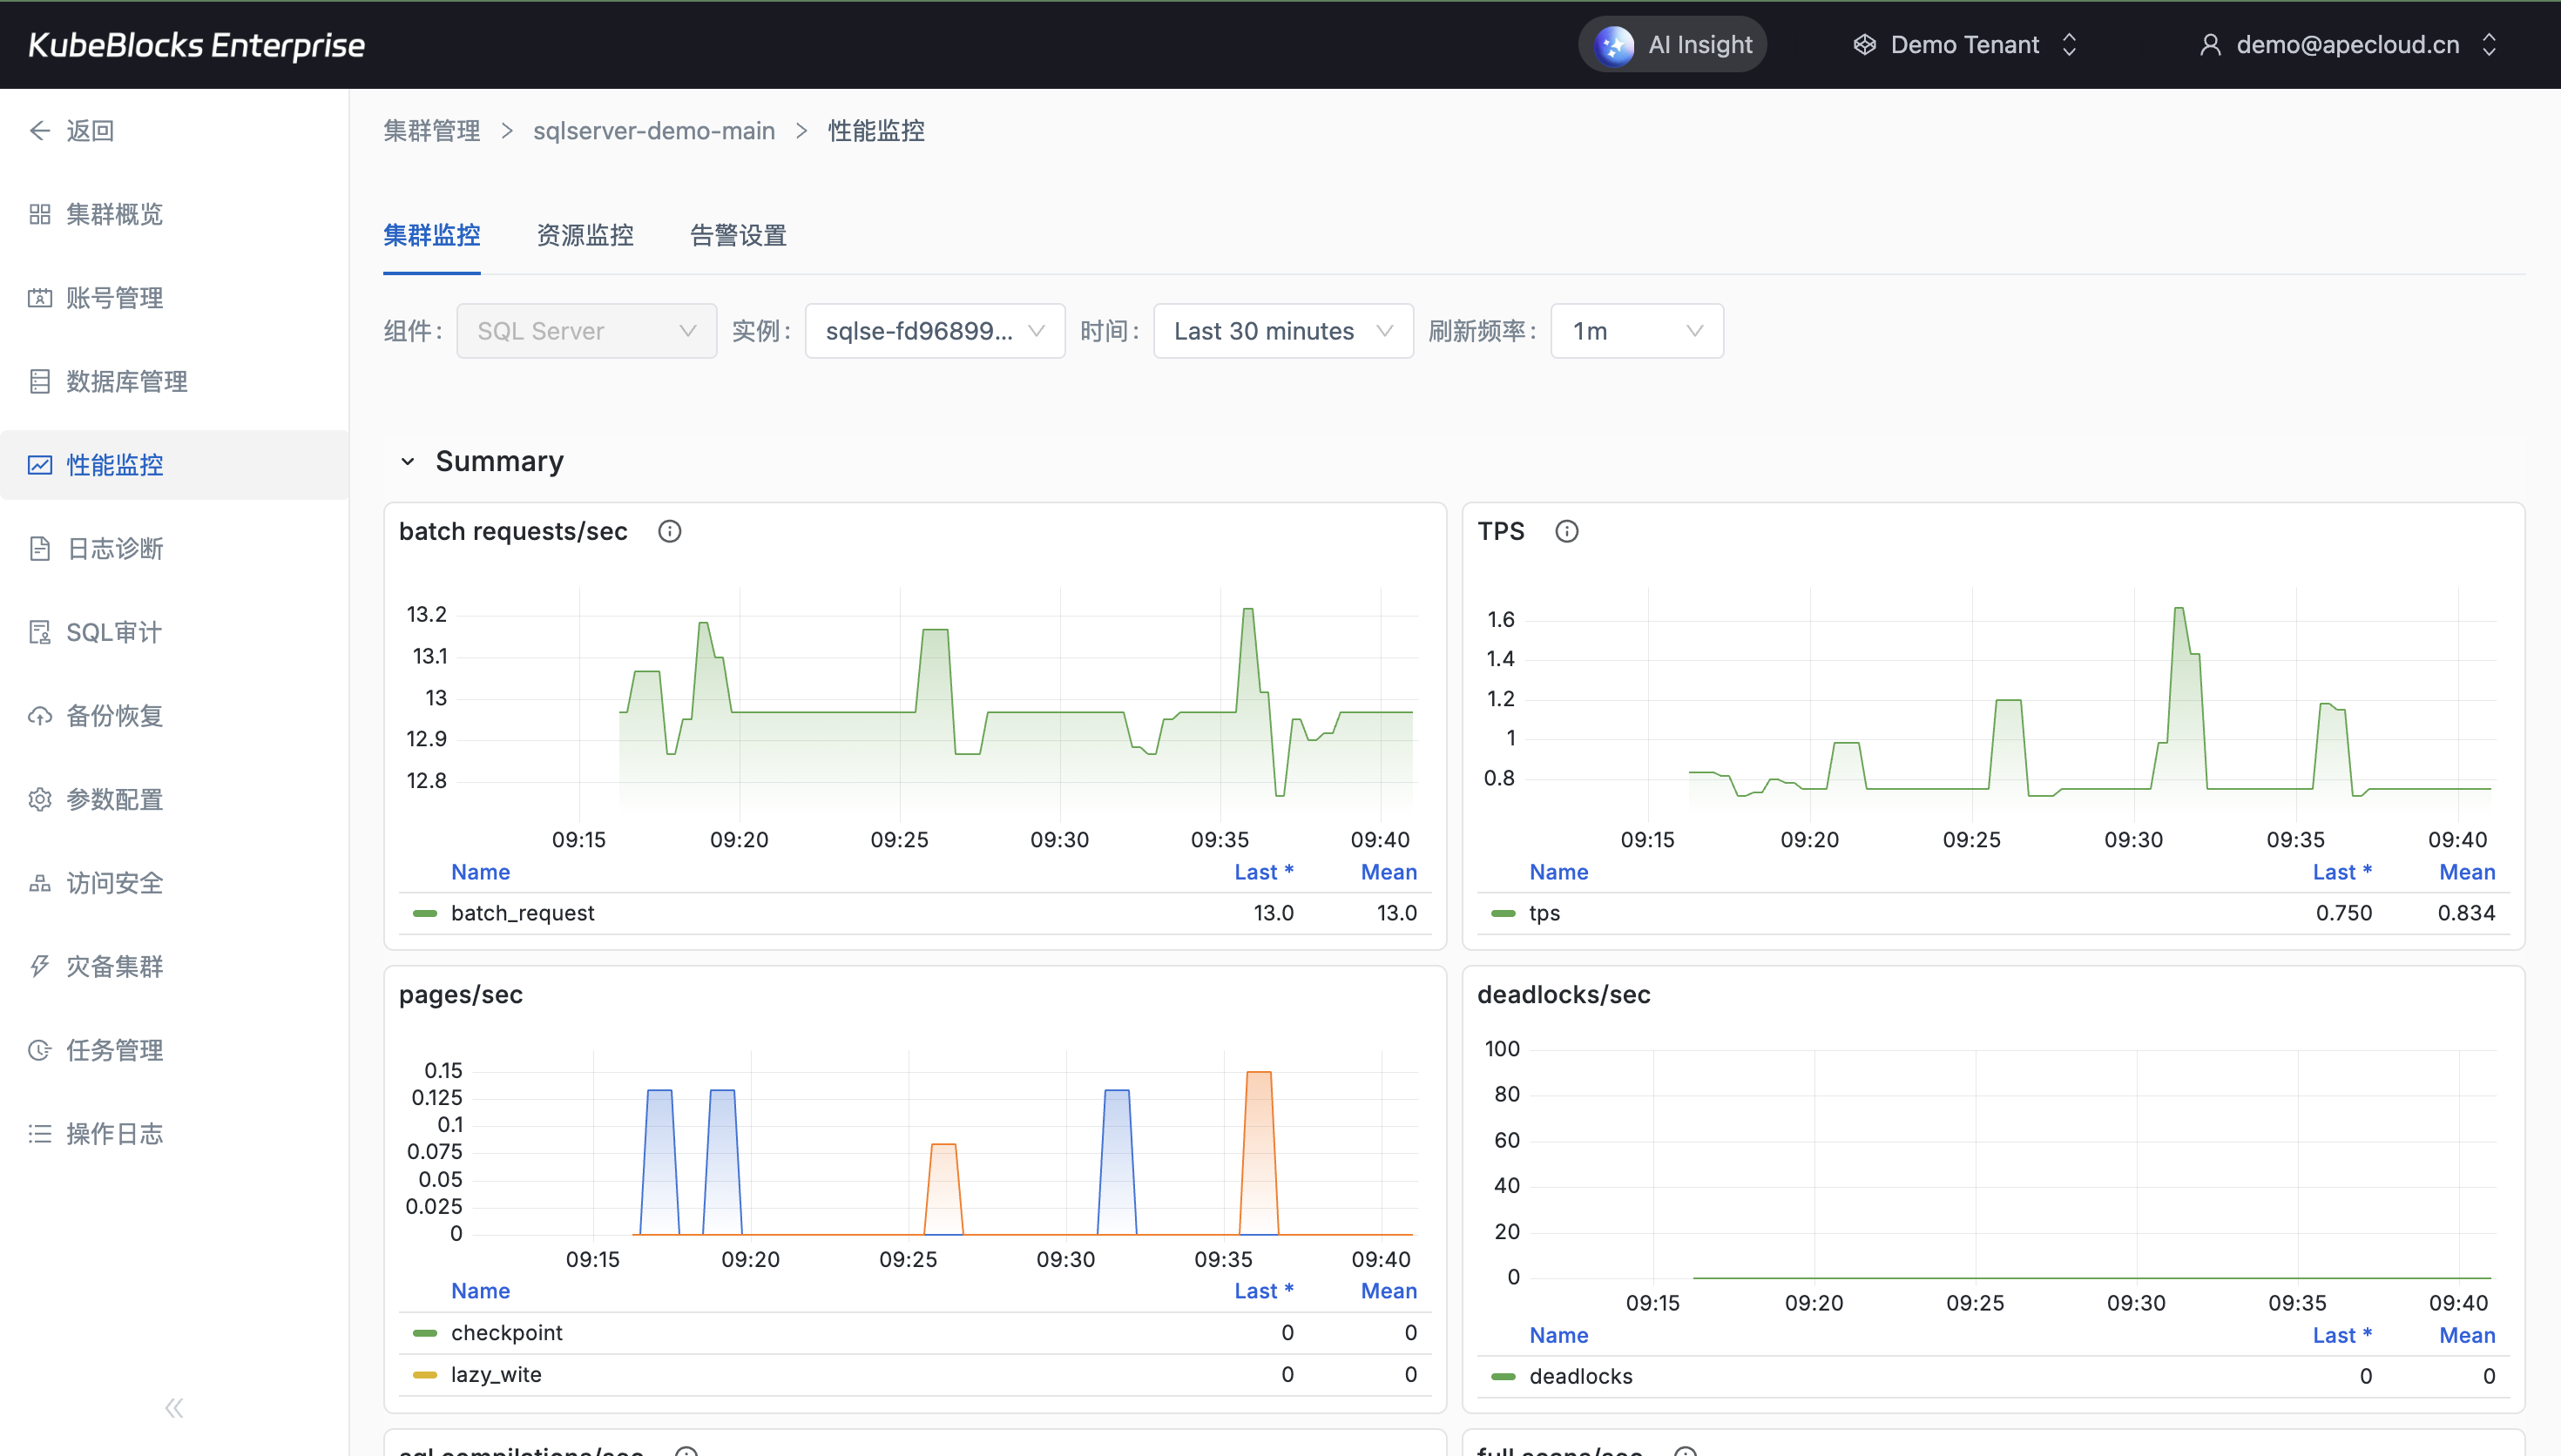The width and height of the screenshot is (2561, 1456).
Task: Sort the TPS legend by Mean column
Action: (2466, 872)
